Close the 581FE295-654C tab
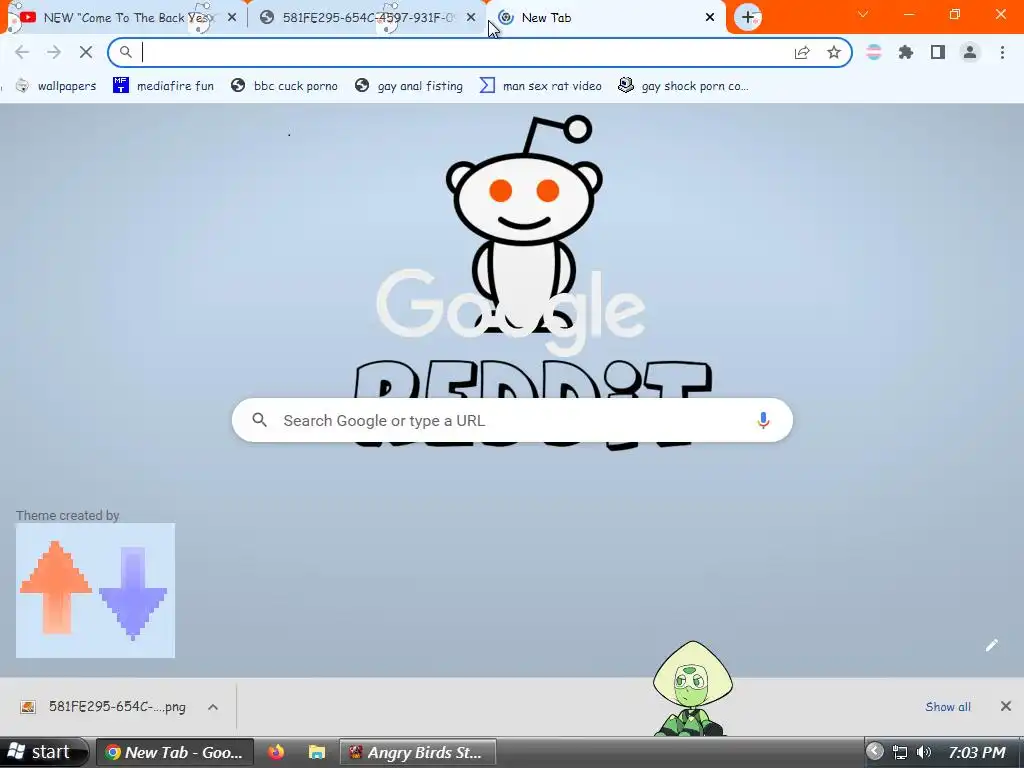The height and width of the screenshot is (768, 1024). point(471,18)
